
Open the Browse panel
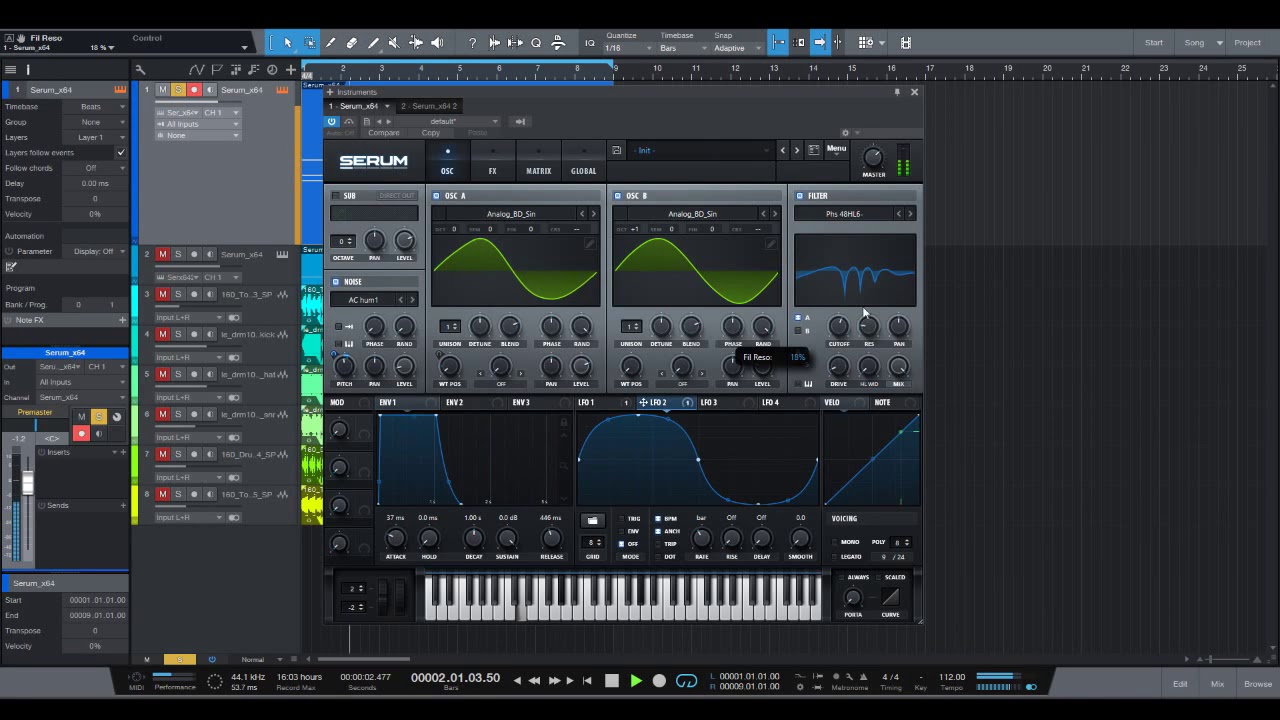coord(1258,684)
